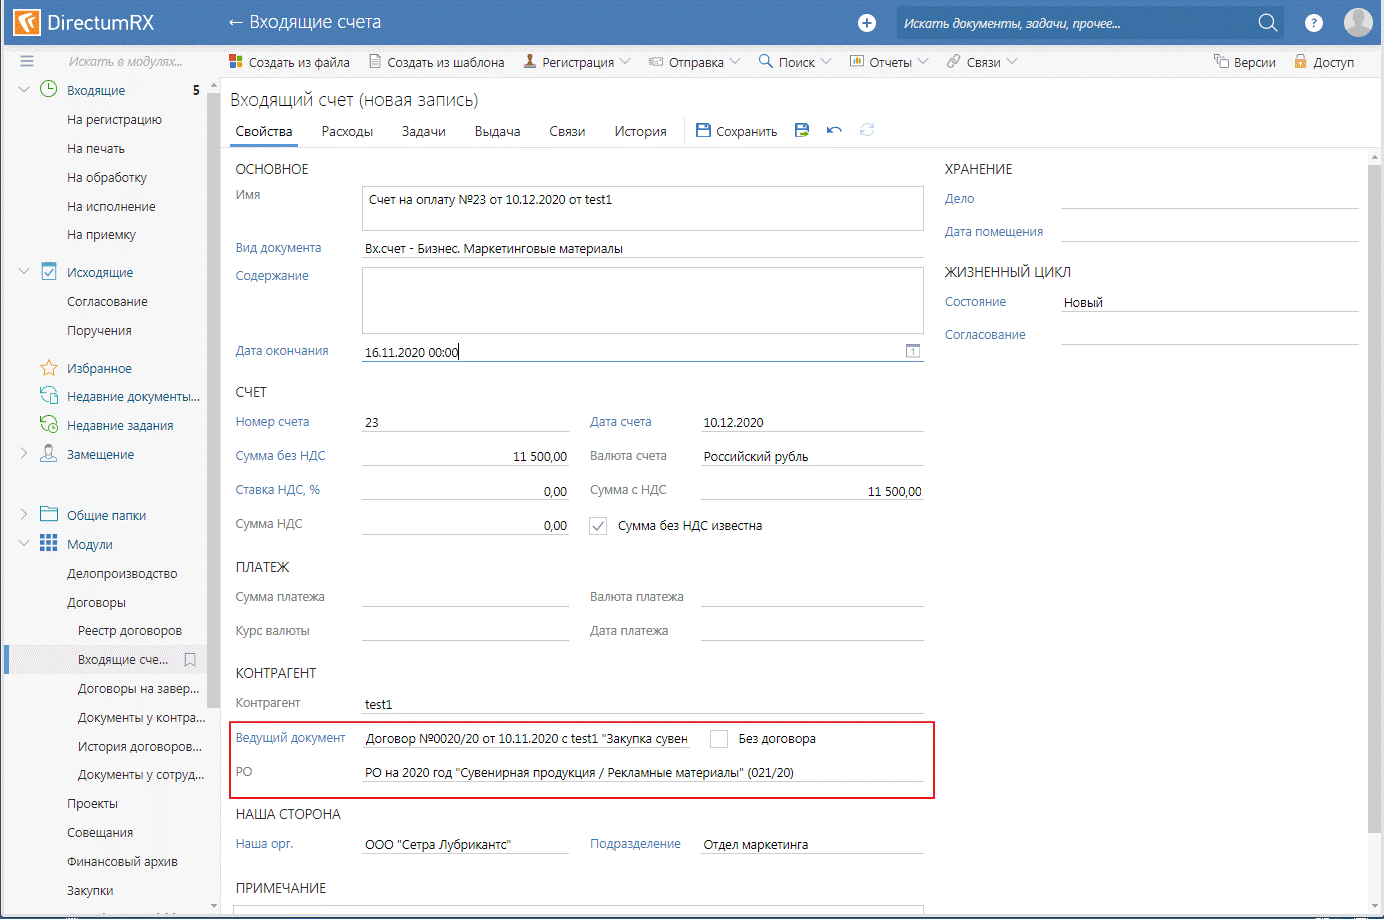Click the refresh icon in the form toolbar
The image size is (1384, 919).
pyautogui.click(x=867, y=130)
